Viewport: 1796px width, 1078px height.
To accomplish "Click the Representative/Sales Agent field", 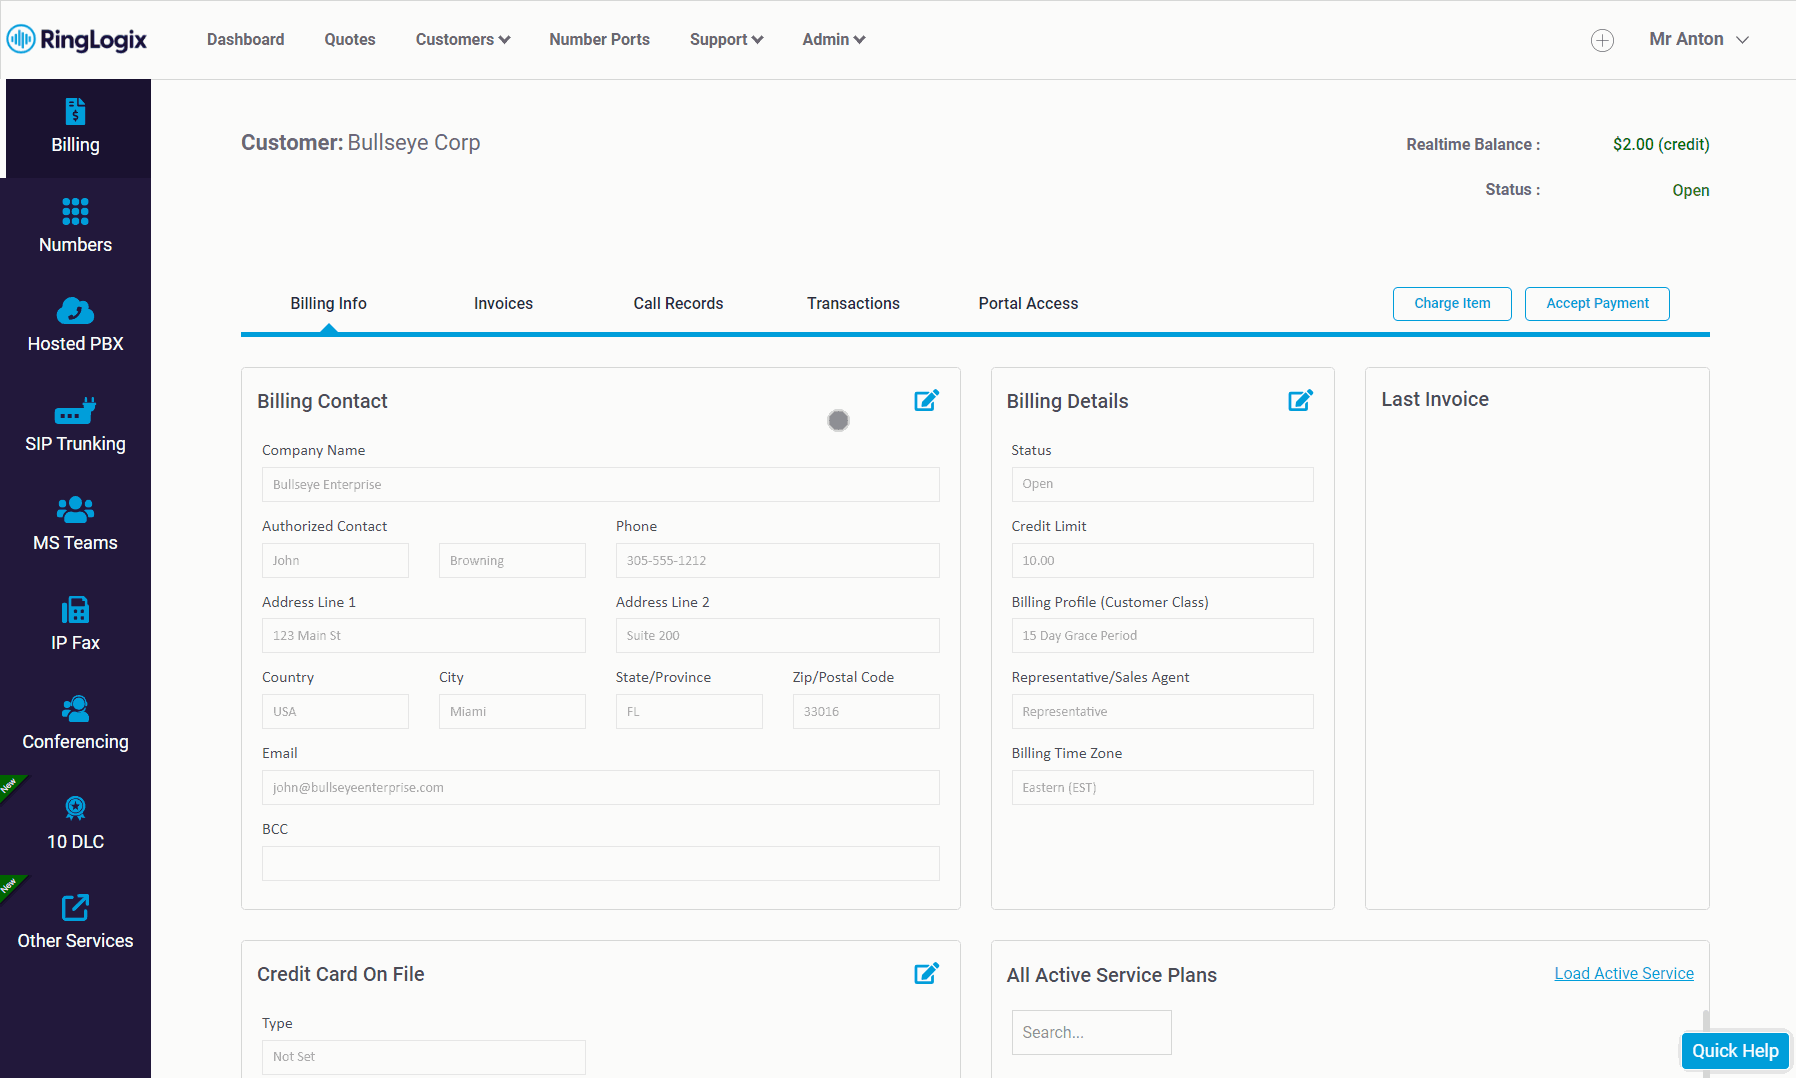I will [1163, 712].
